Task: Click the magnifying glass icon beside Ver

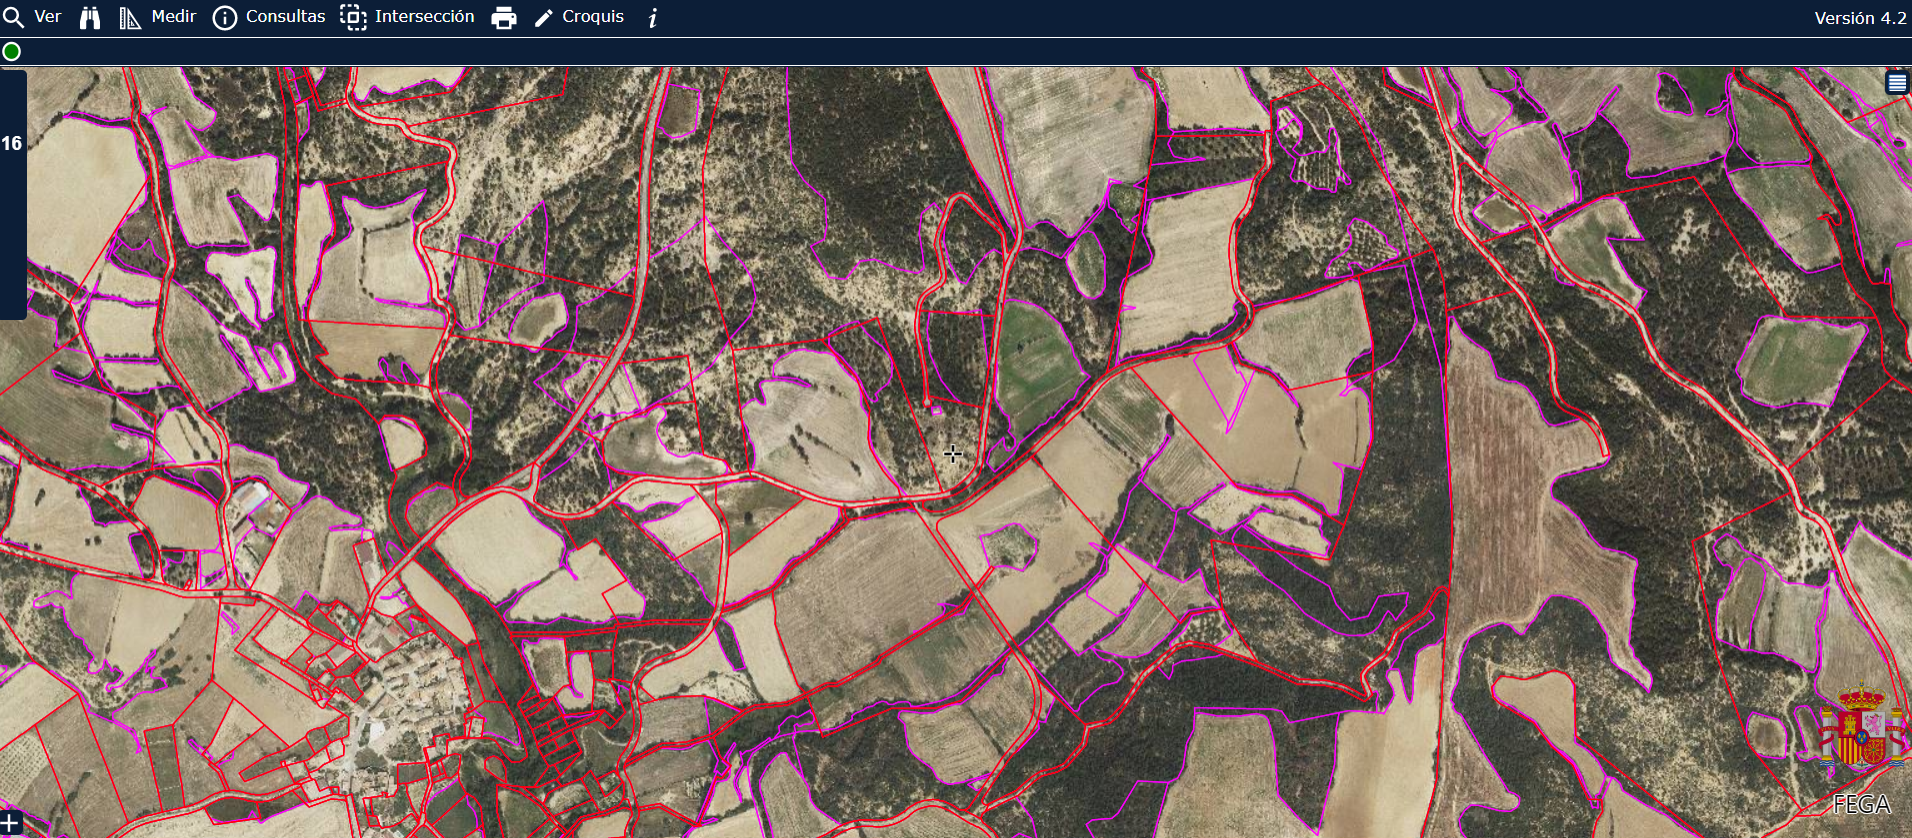Action: (13, 18)
